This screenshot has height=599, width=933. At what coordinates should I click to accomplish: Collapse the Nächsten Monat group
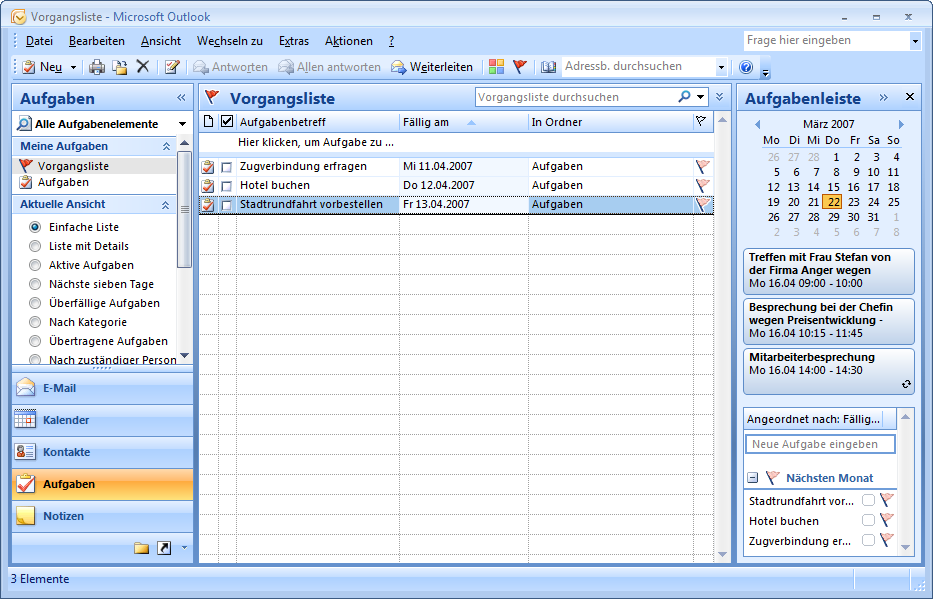click(x=753, y=478)
